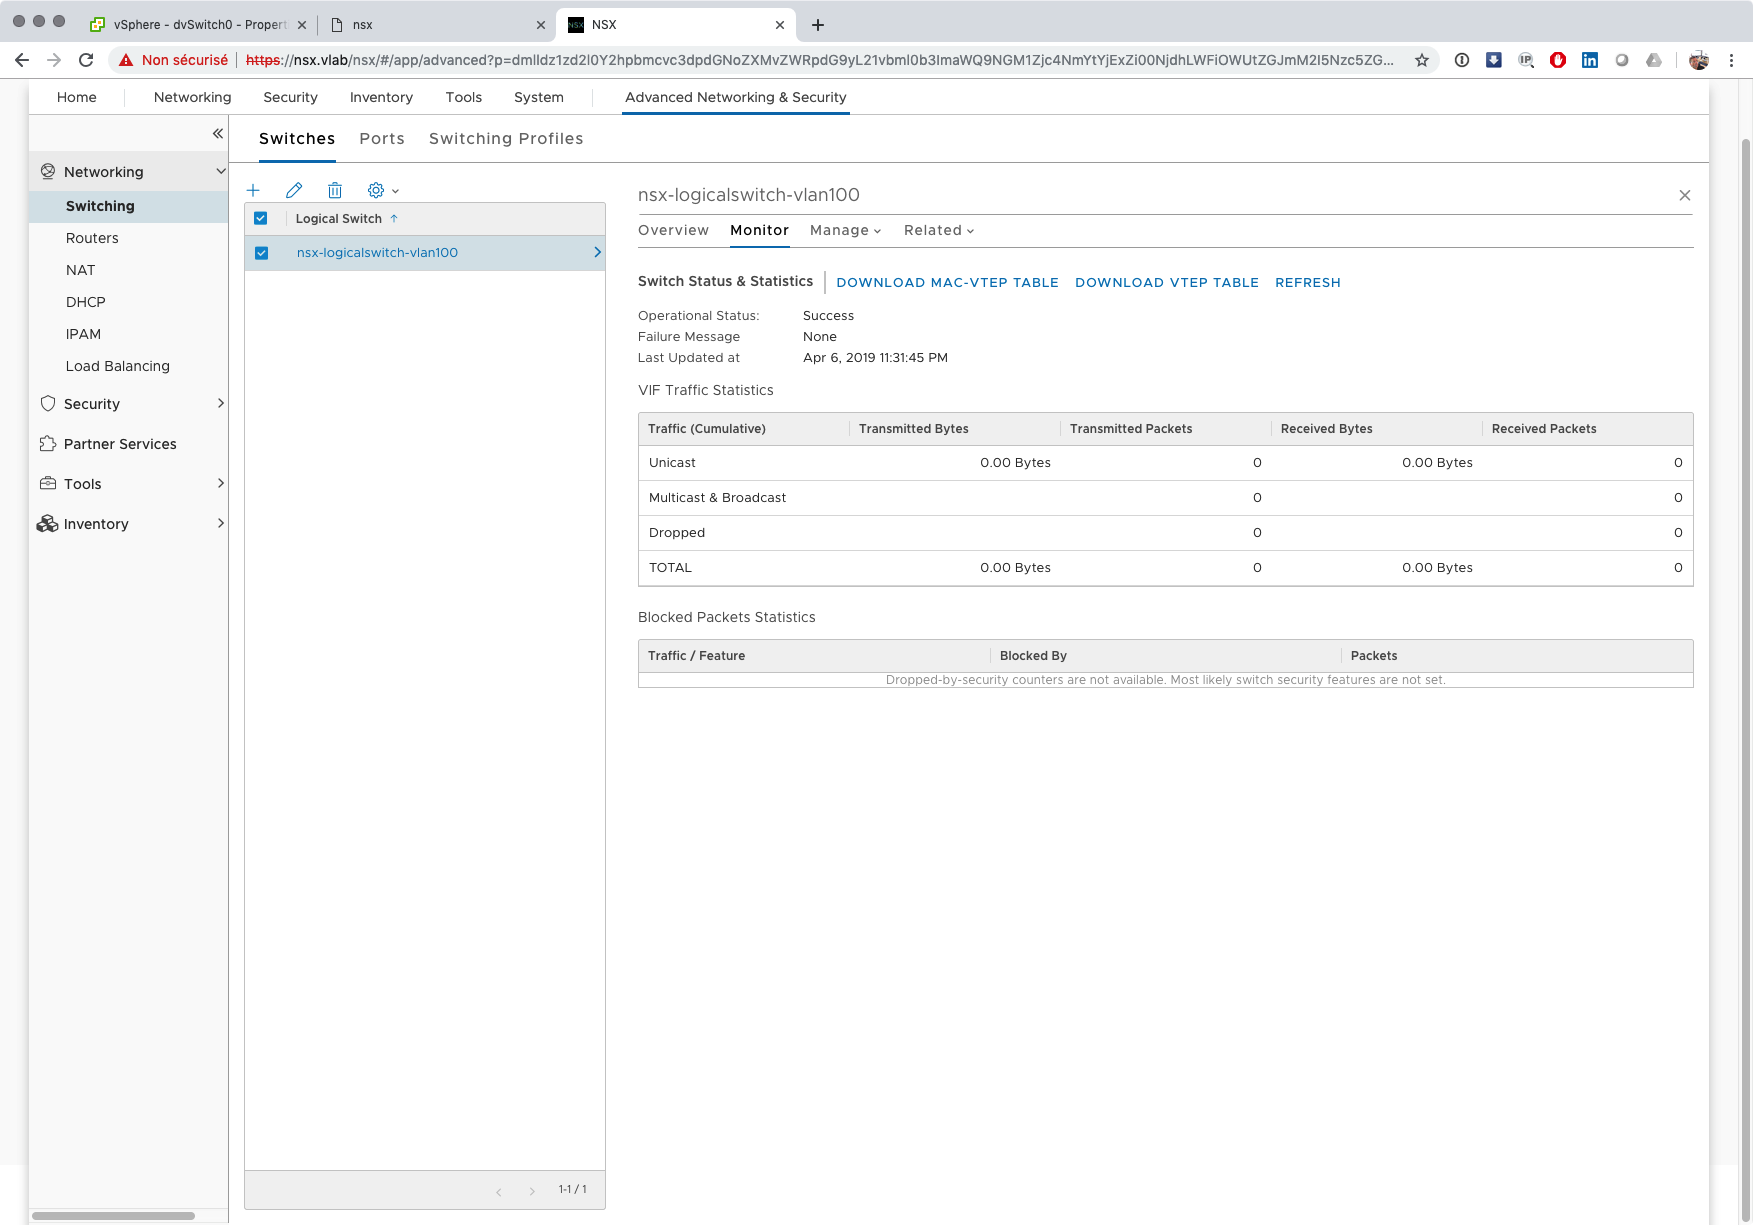Image resolution: width=1753 pixels, height=1225 pixels.
Task: Select Routers in the Networking menu
Action: point(92,238)
